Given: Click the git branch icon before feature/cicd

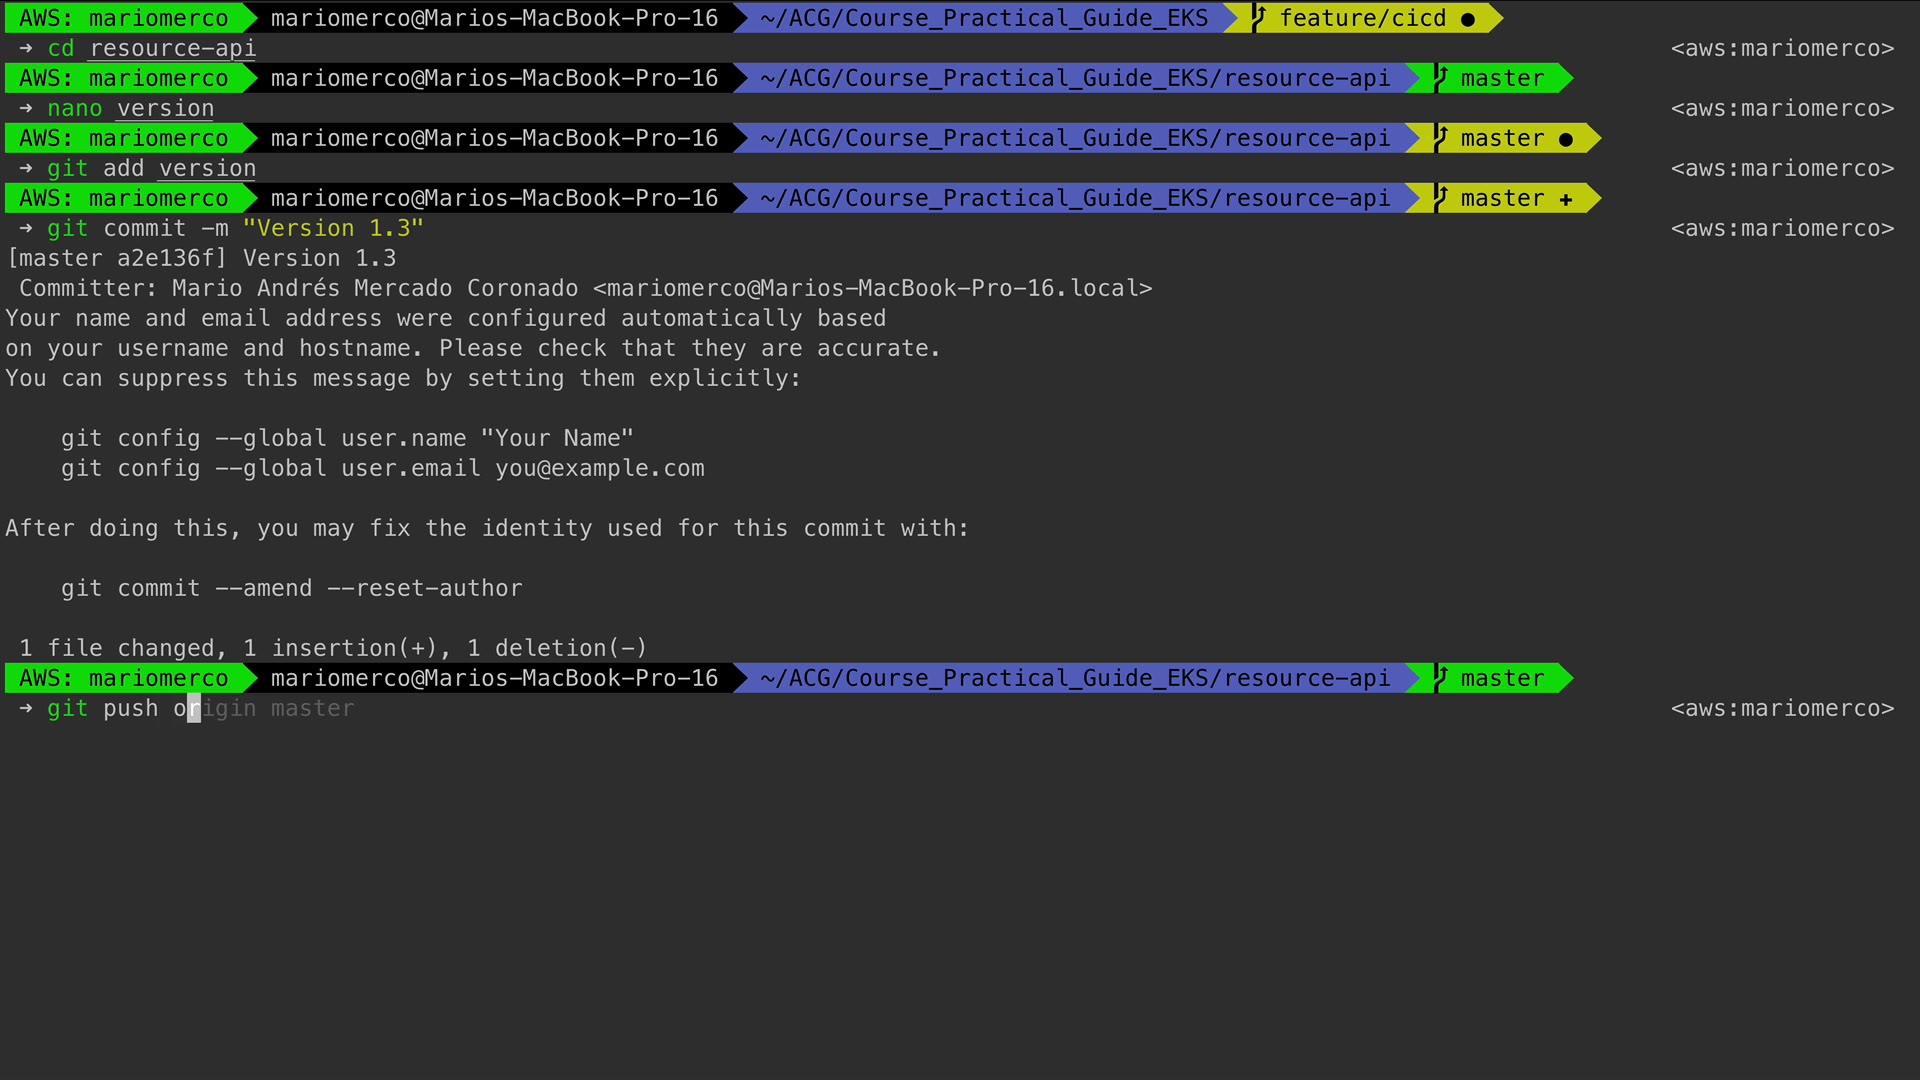Looking at the screenshot, I should point(1259,18).
